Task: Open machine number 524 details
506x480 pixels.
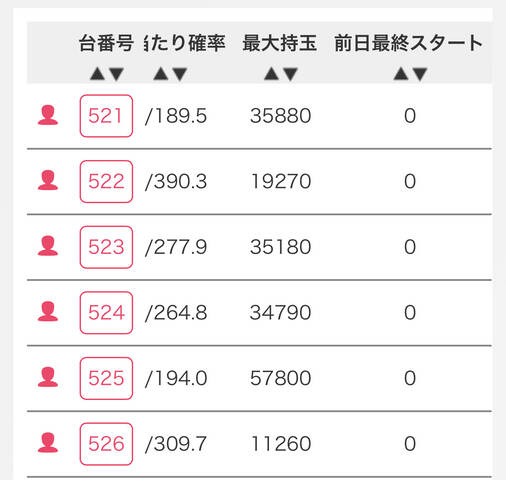Action: click(x=106, y=313)
